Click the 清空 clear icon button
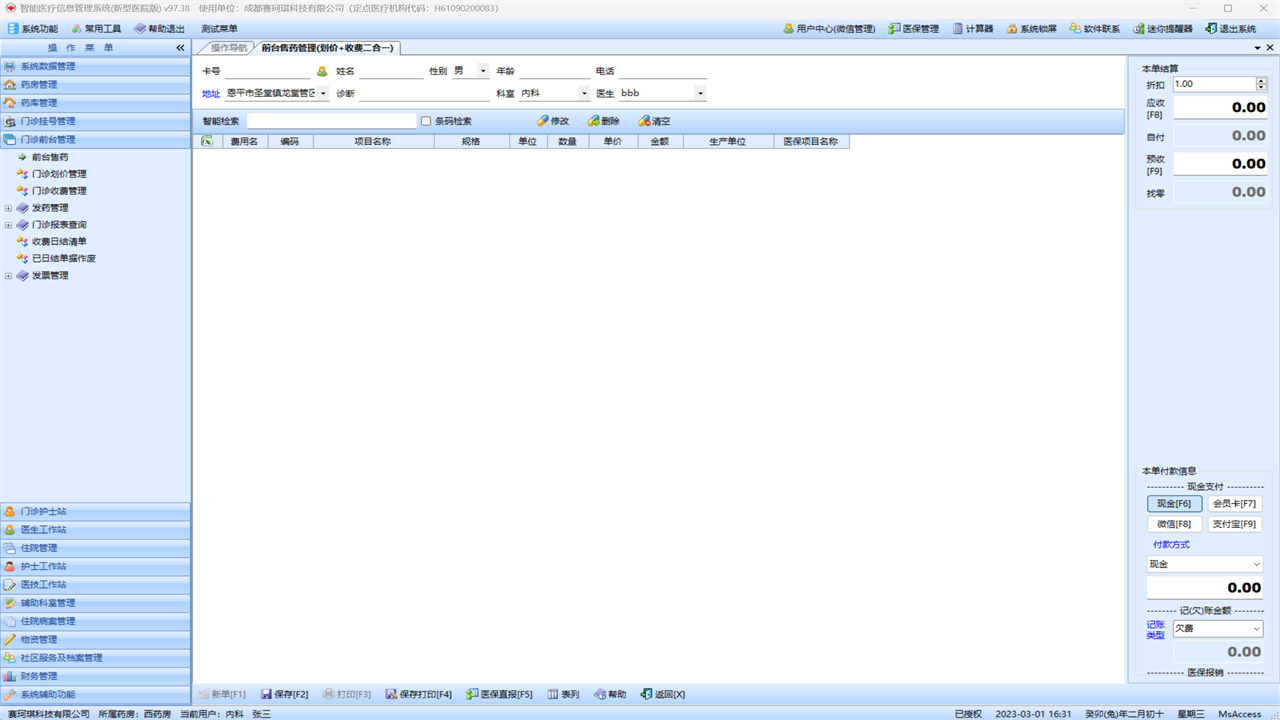The height and width of the screenshot is (720, 1280). [x=655, y=121]
